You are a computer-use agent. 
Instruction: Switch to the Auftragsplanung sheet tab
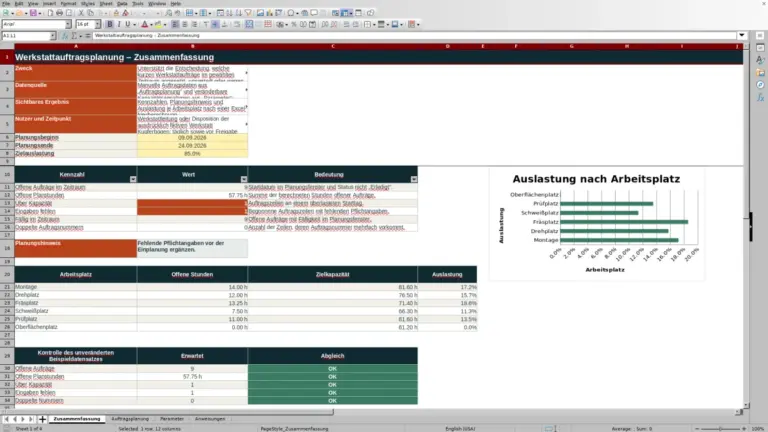[130, 419]
